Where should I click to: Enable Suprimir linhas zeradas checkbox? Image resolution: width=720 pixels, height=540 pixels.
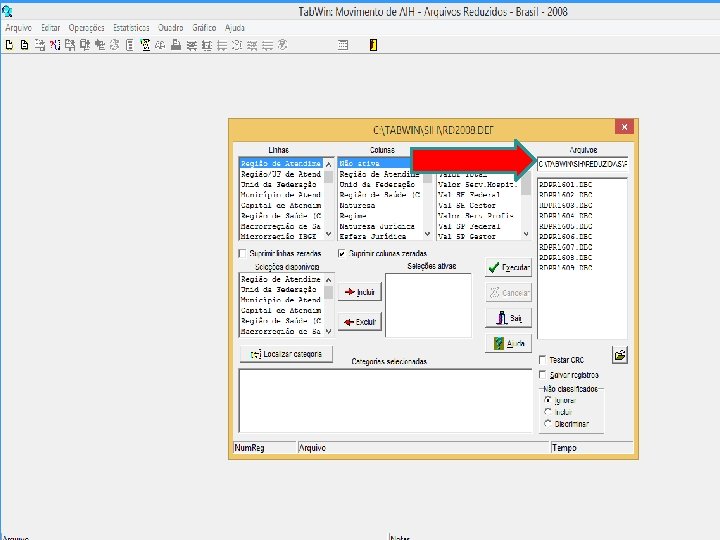[242, 253]
